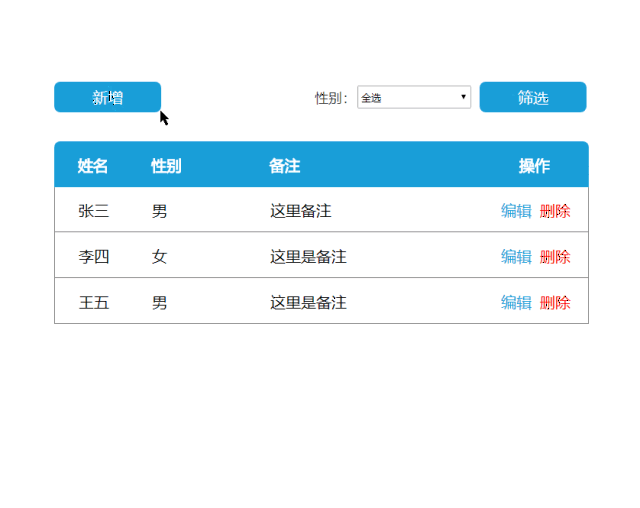Viewport: 640px width, 508px height.
Task: Select the name cell 王五
Action: coord(93,302)
